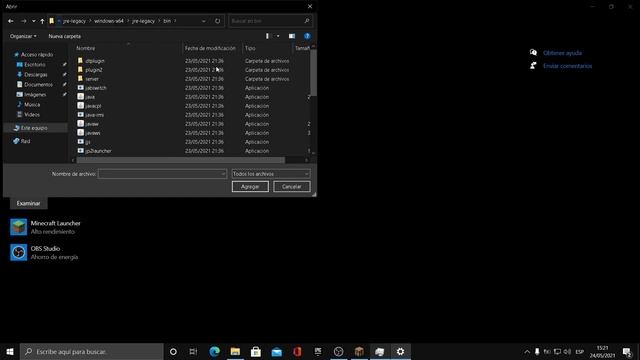Open Cortana from the taskbar
Viewport: 640px width, 360px height.
173,351
